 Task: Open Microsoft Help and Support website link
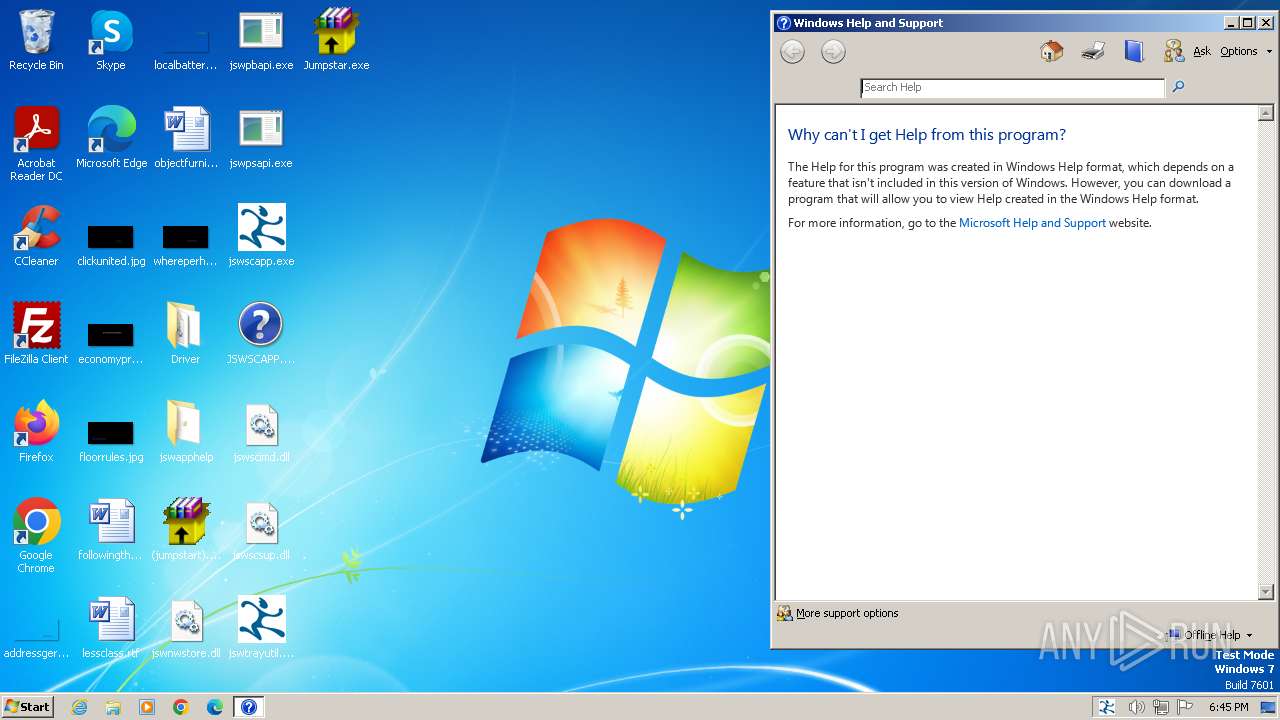pyautogui.click(x=1032, y=223)
